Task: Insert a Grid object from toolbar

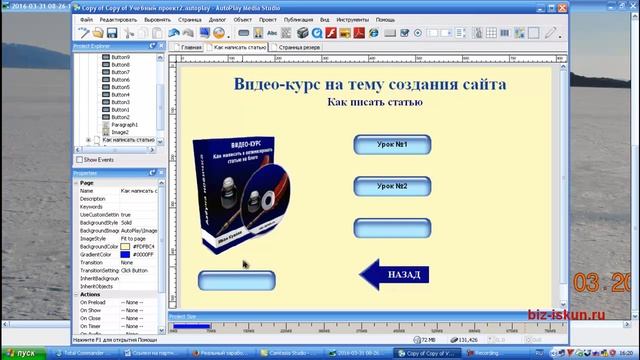Action: pos(491,33)
